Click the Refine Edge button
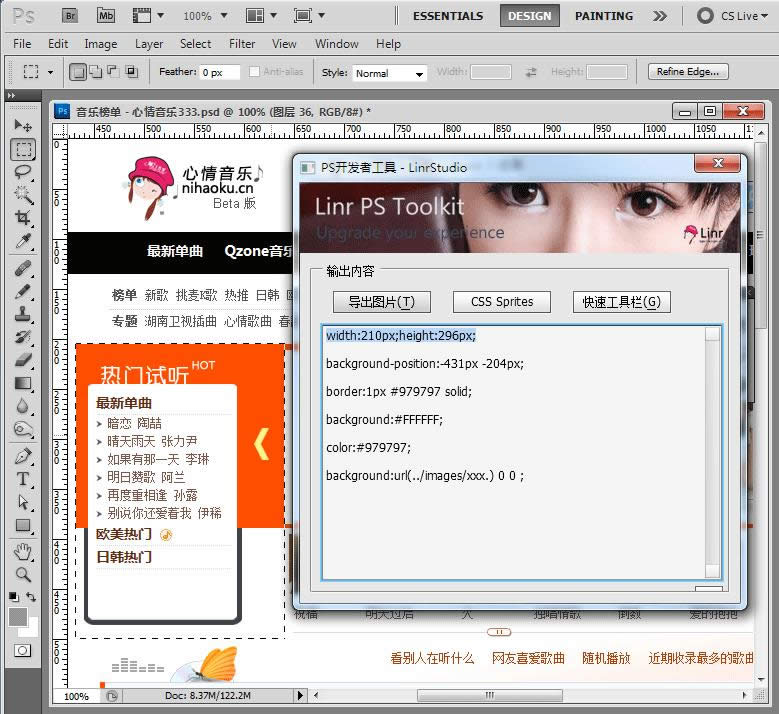Screen dimensions: 779x714 point(687,72)
